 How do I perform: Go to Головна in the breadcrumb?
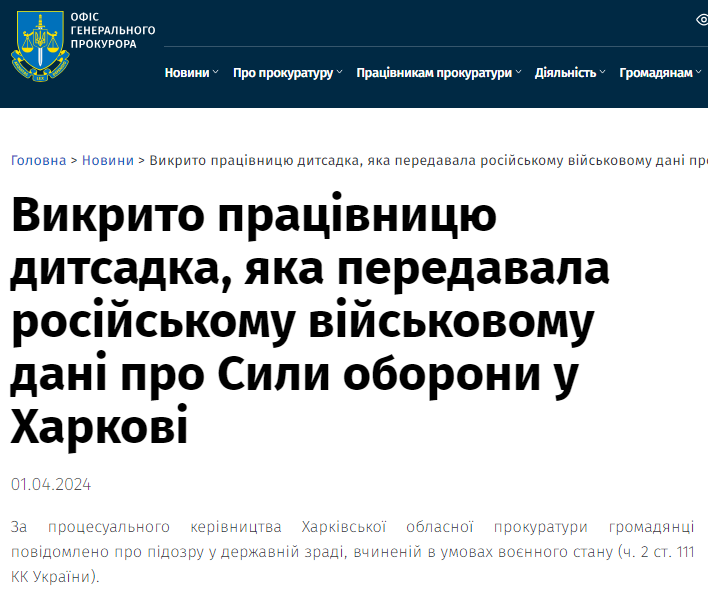tap(38, 160)
